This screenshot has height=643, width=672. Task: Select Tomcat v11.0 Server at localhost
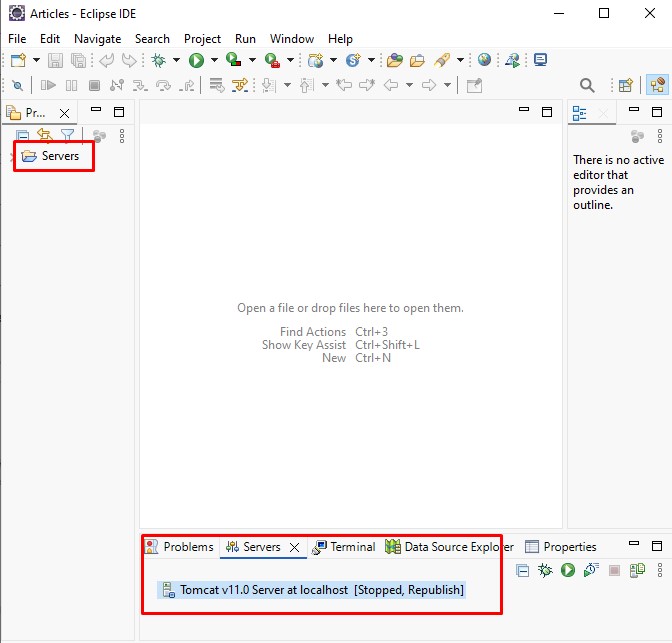312,590
